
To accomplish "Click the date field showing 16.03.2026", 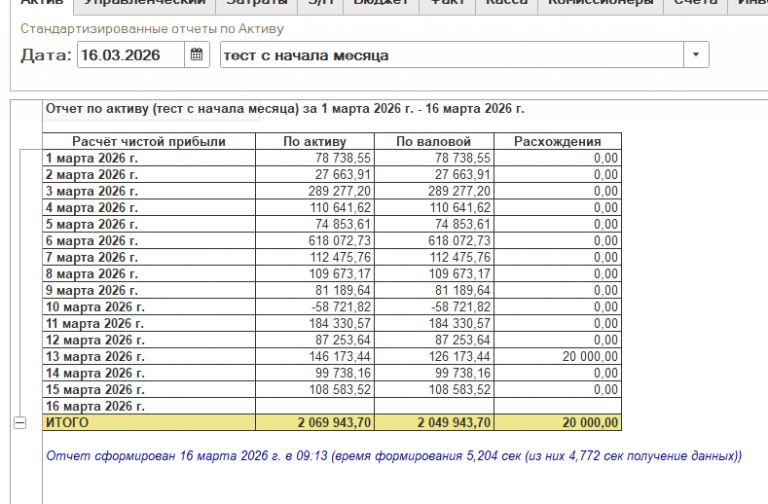I will (131, 55).
